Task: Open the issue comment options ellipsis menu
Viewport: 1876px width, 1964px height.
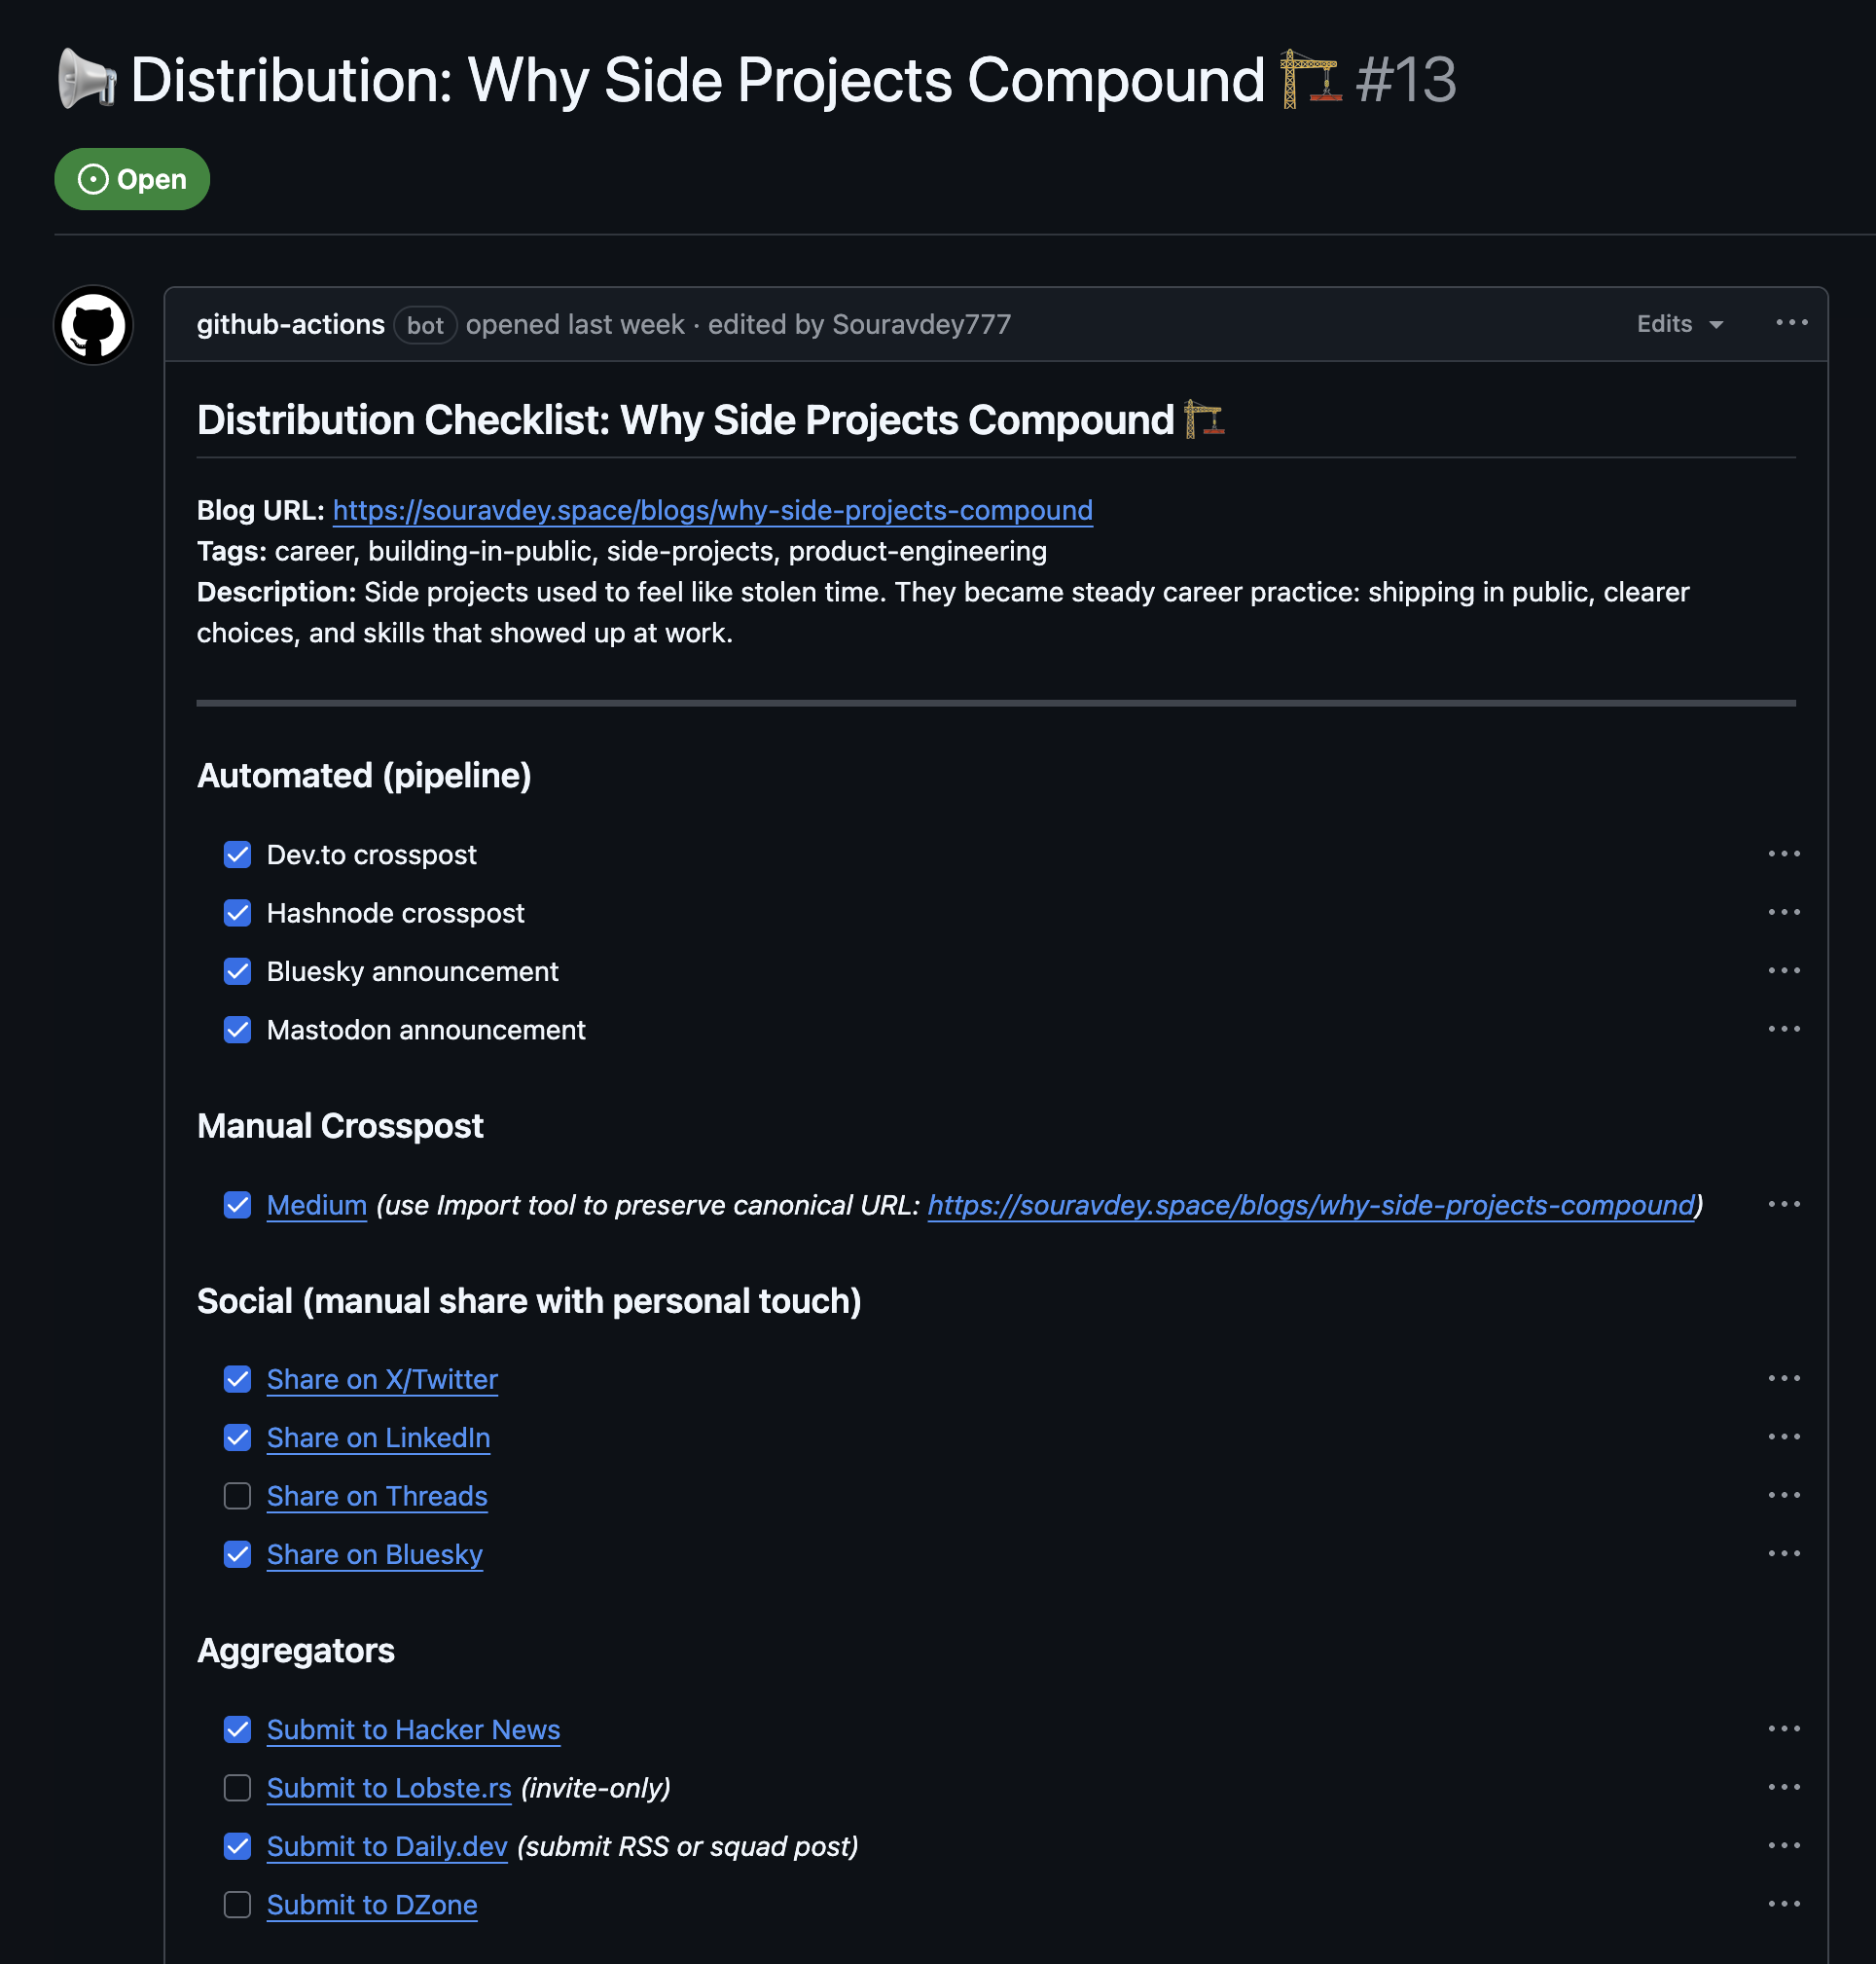Action: pos(1791,323)
